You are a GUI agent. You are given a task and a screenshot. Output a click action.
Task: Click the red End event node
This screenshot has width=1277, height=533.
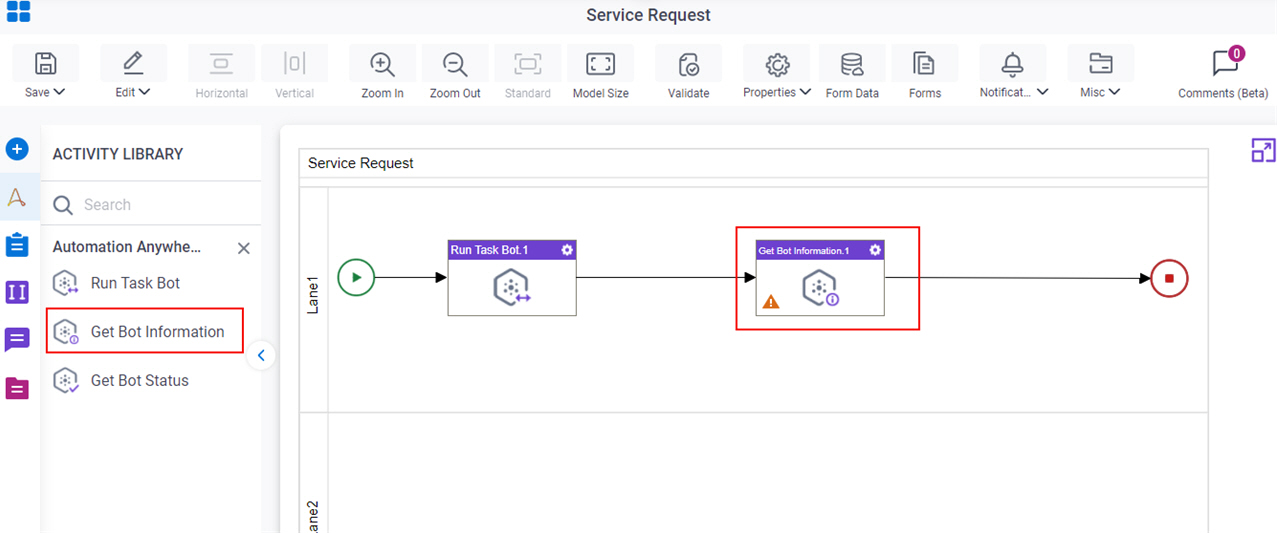1169,278
